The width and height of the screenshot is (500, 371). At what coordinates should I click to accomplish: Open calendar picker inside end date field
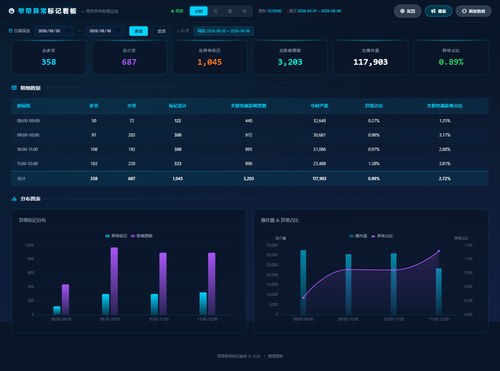[x=119, y=31]
